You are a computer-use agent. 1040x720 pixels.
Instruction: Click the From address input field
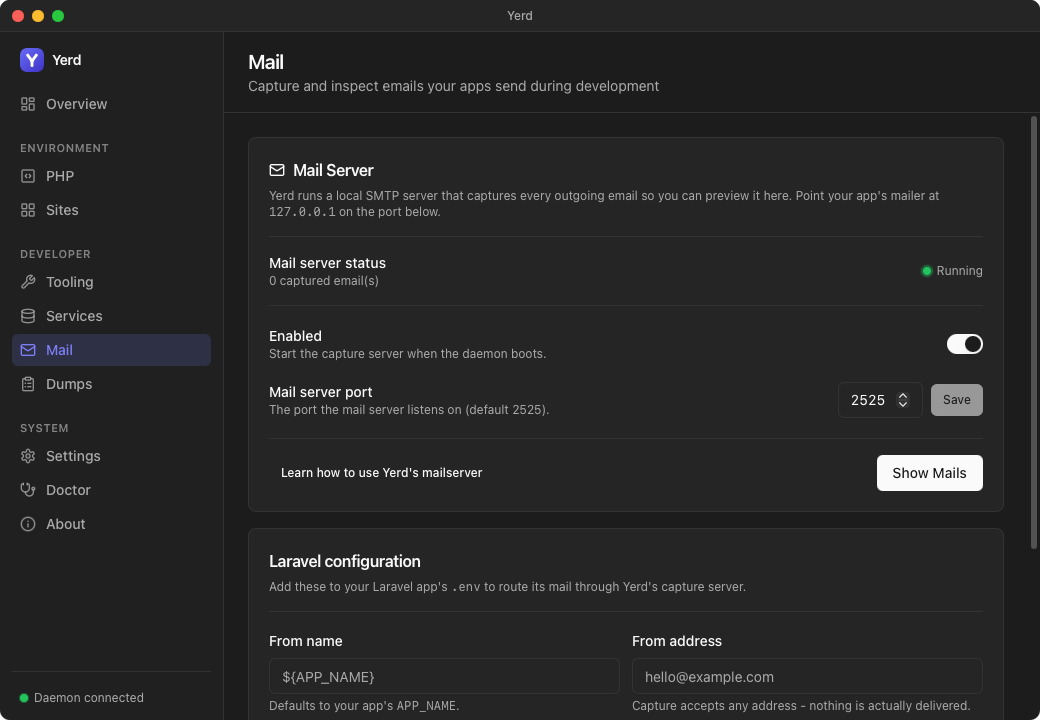click(x=807, y=676)
